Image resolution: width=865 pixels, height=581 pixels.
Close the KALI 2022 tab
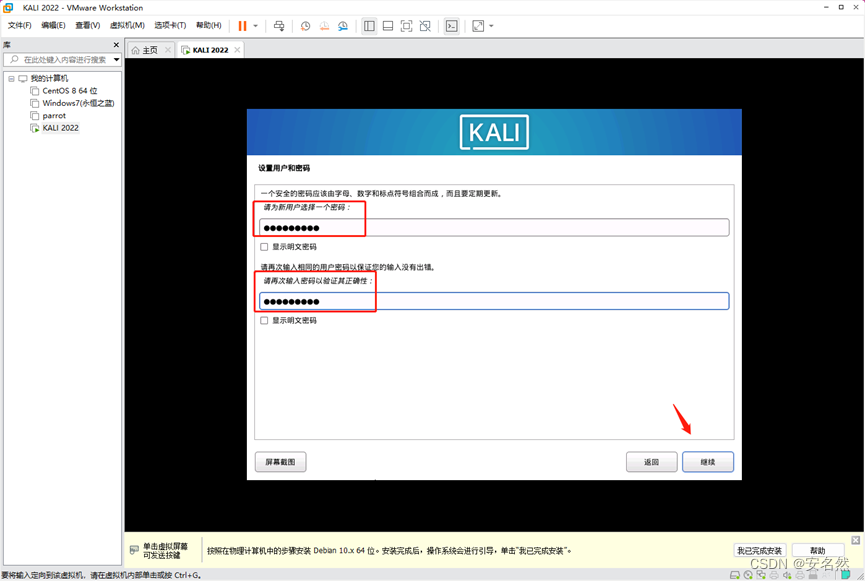coord(237,50)
